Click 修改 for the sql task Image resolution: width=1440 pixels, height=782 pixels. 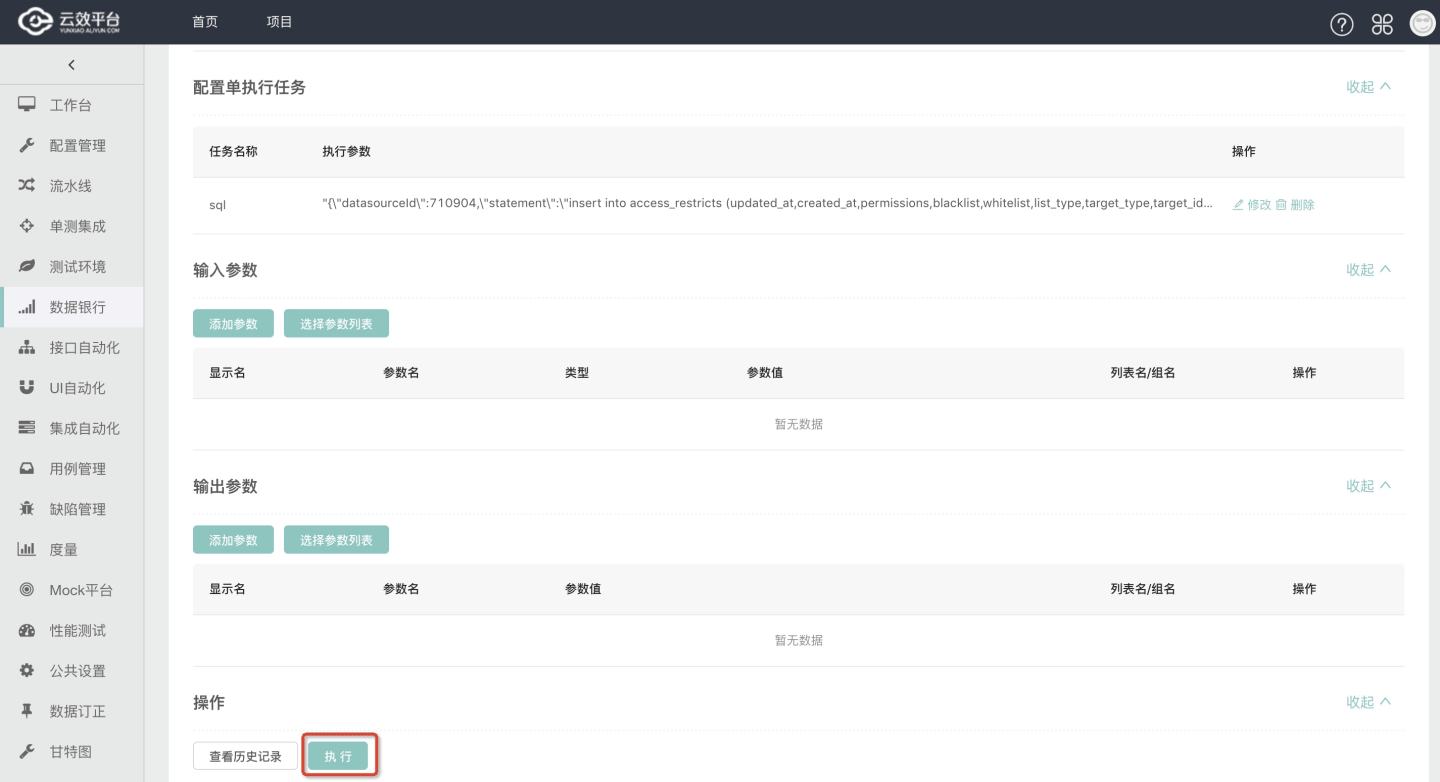tap(1252, 204)
